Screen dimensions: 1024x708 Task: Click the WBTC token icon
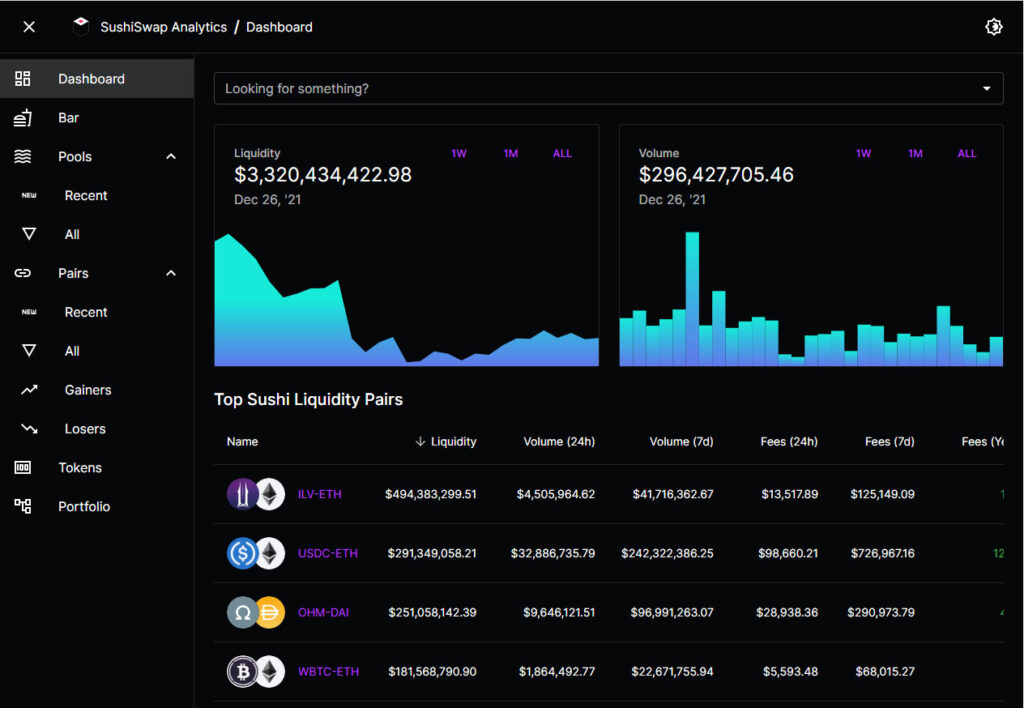point(242,671)
